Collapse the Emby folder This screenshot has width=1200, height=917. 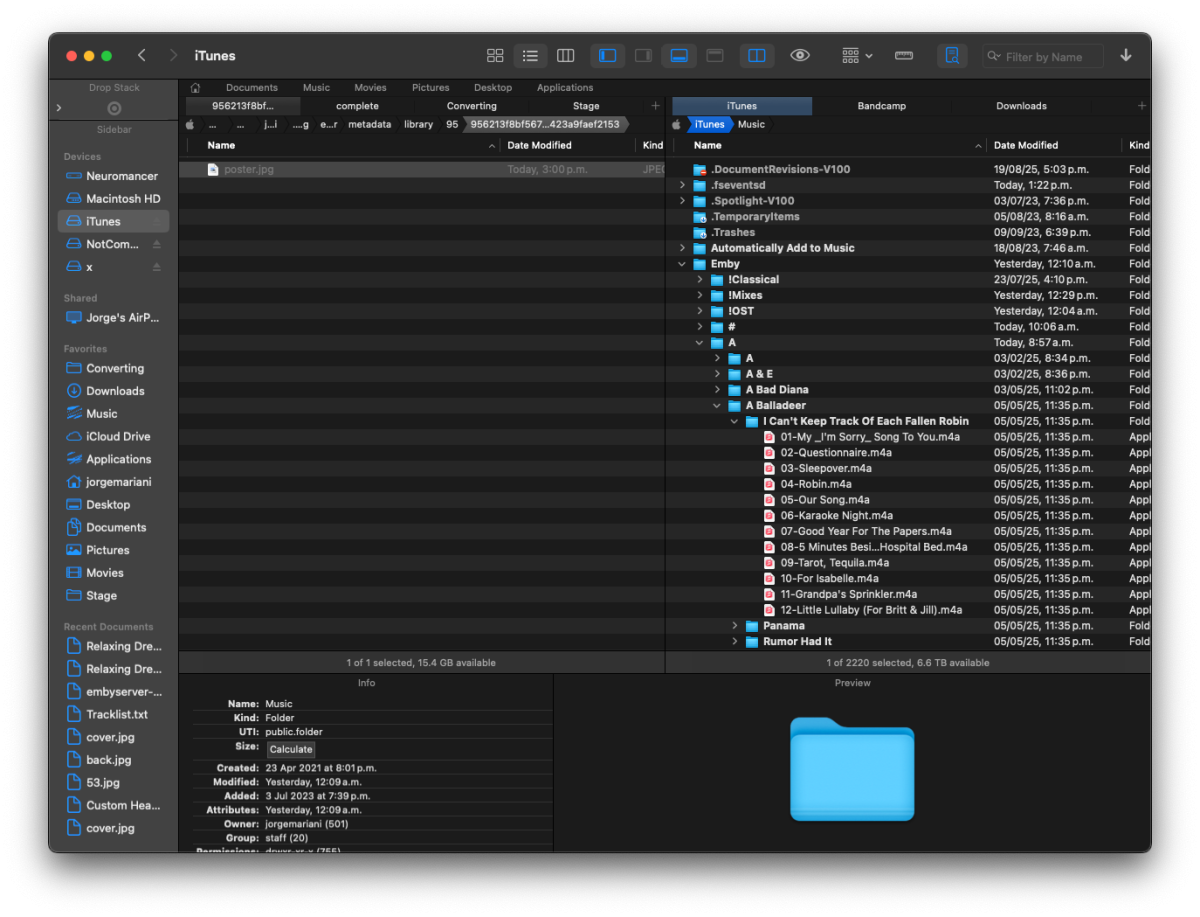[x=683, y=264]
